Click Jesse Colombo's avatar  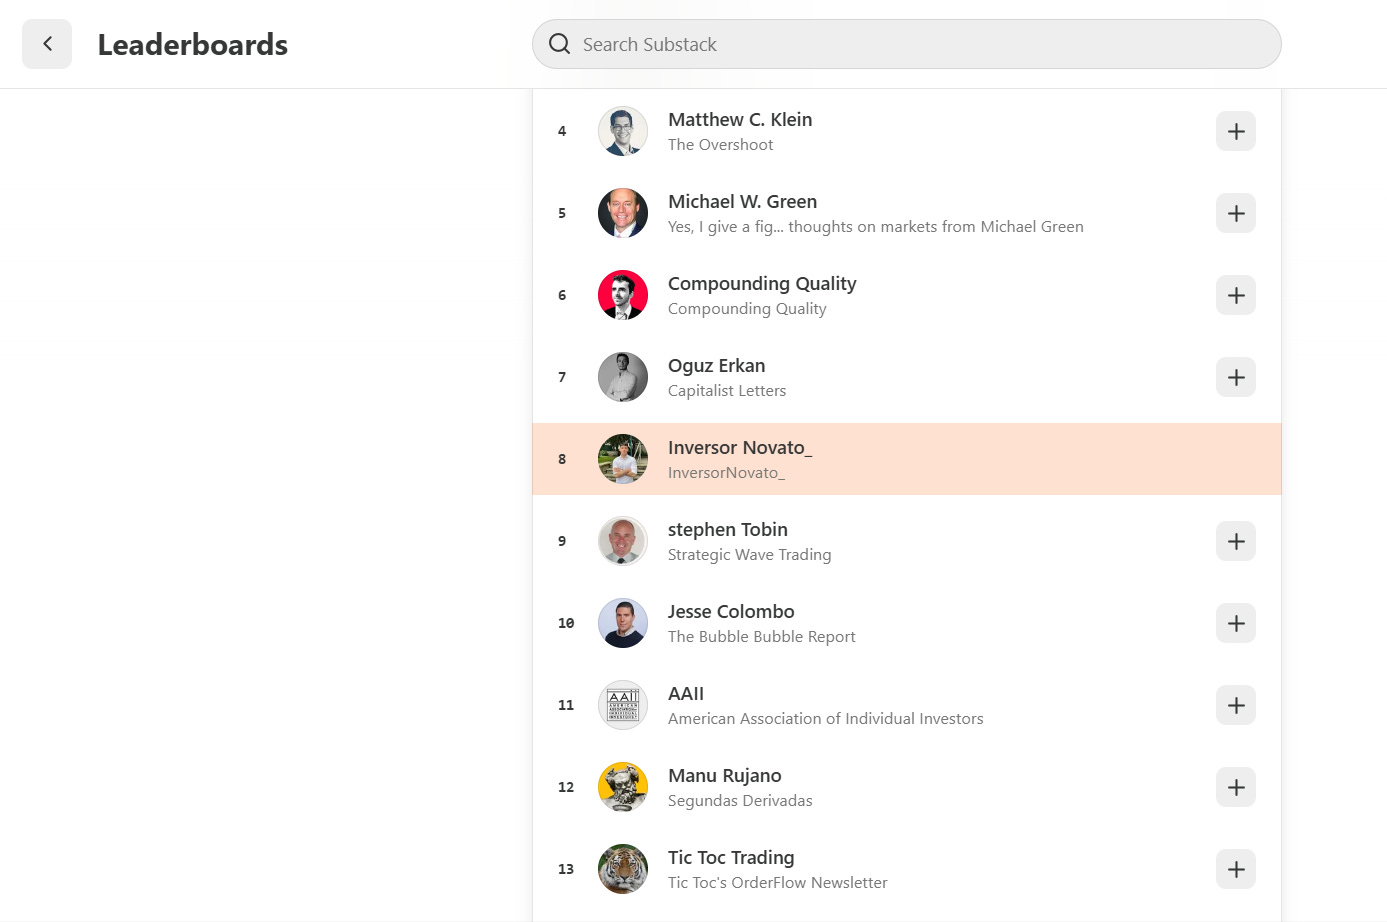(623, 623)
